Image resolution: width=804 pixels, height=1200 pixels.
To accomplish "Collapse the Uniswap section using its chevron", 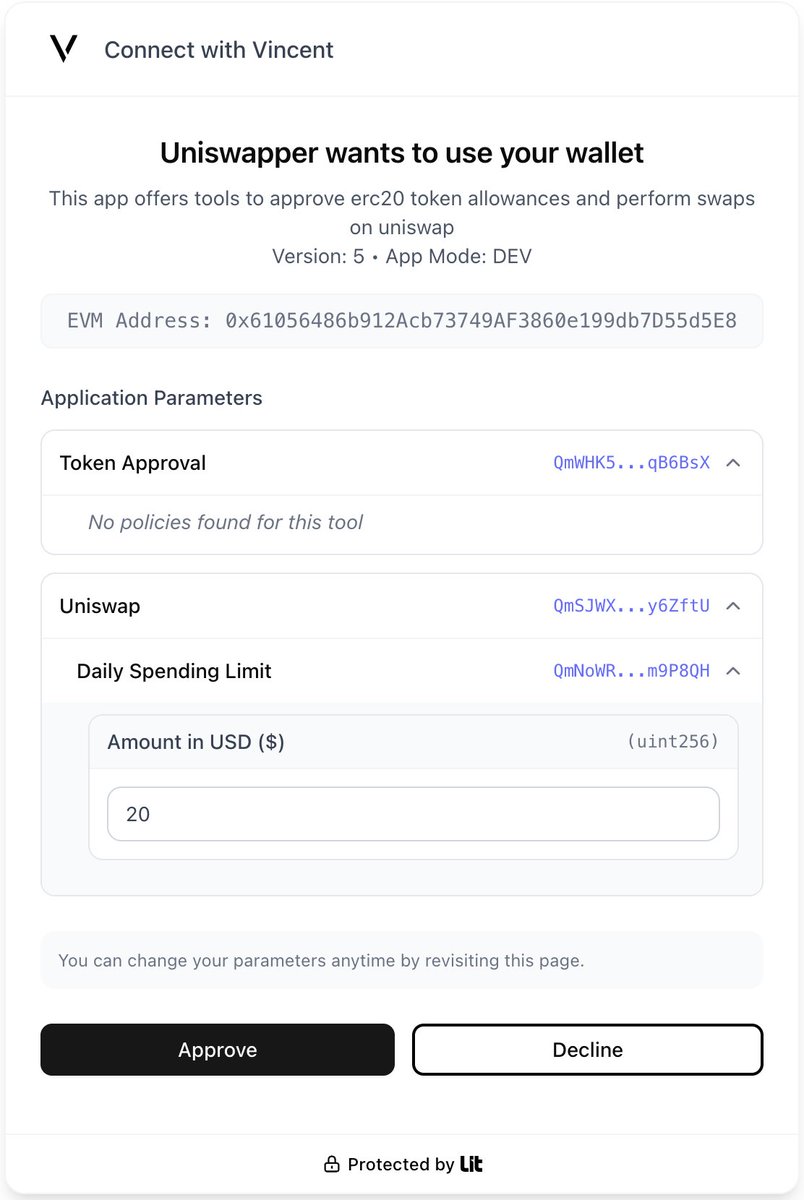I will (733, 606).
